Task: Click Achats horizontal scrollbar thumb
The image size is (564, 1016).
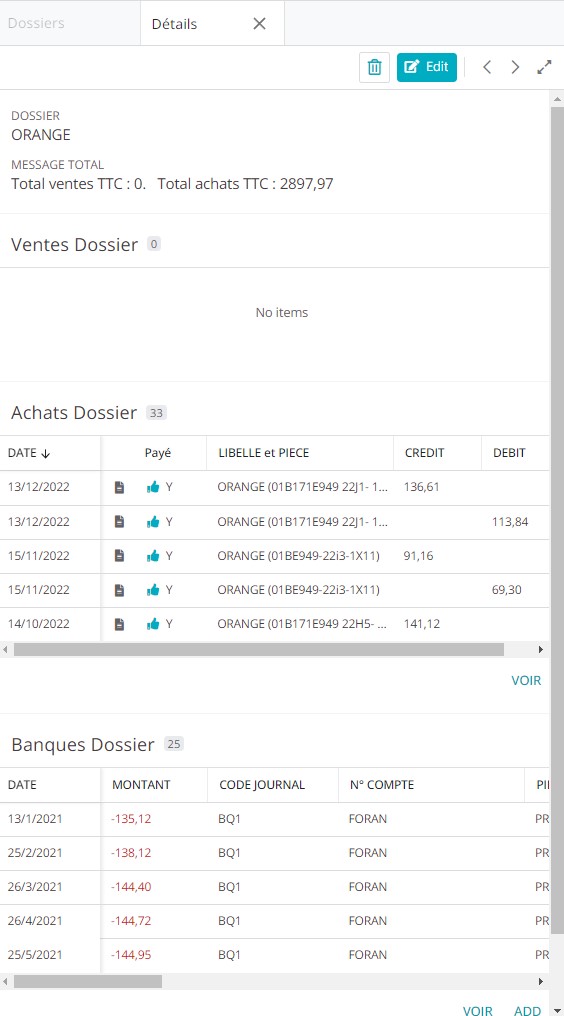Action: pos(259,649)
